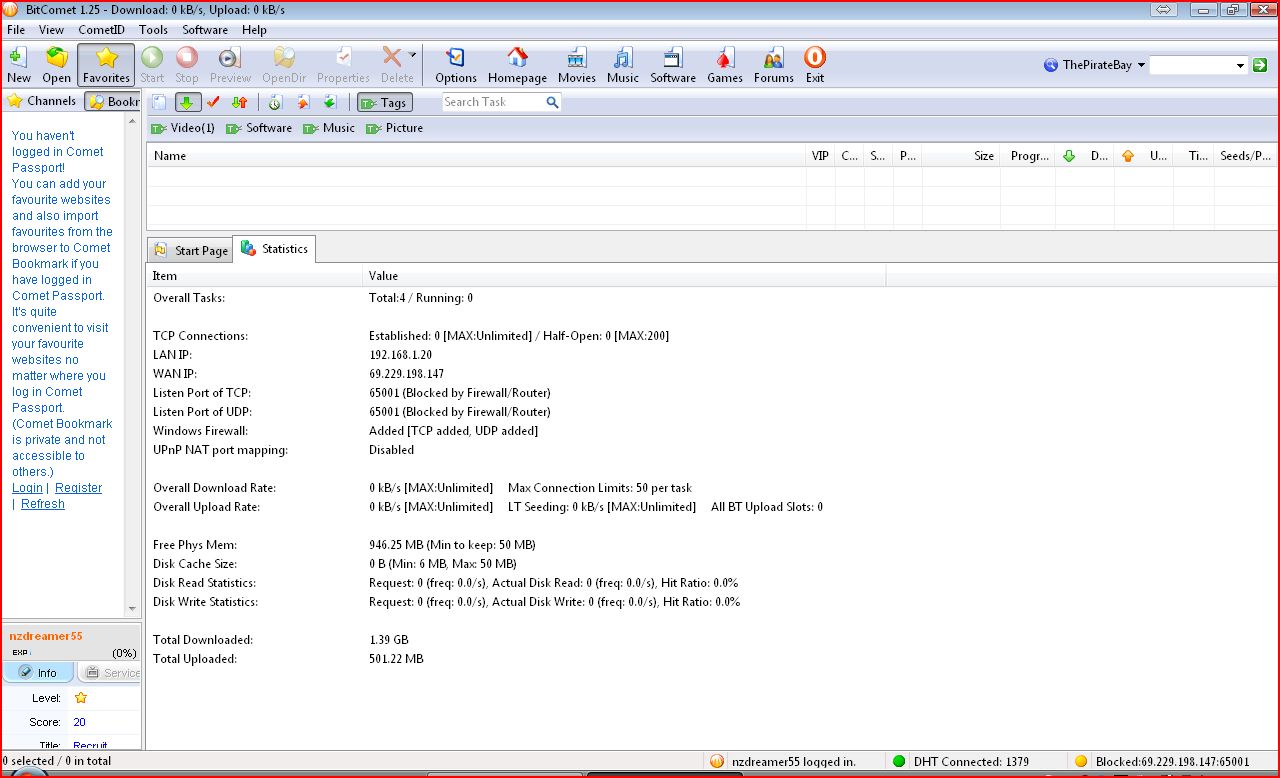Viewport: 1280px width, 778px height.
Task: Open the View menu
Action: point(51,30)
